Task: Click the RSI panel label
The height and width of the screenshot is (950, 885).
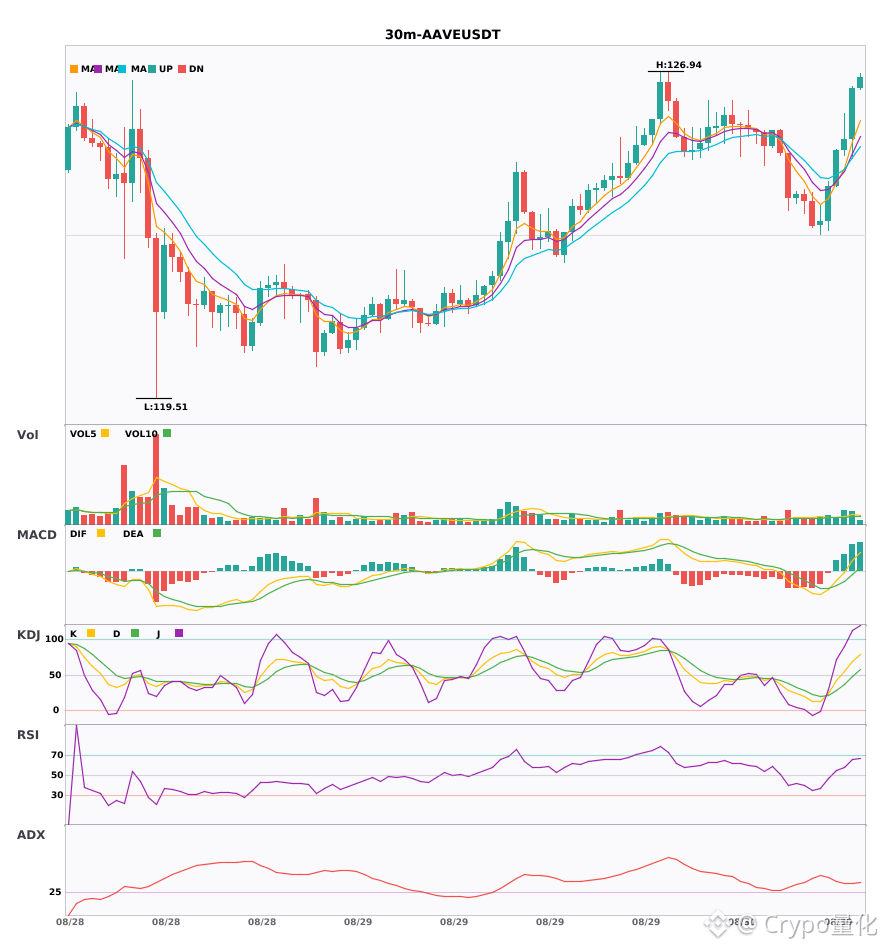Action: pyautogui.click(x=28, y=735)
